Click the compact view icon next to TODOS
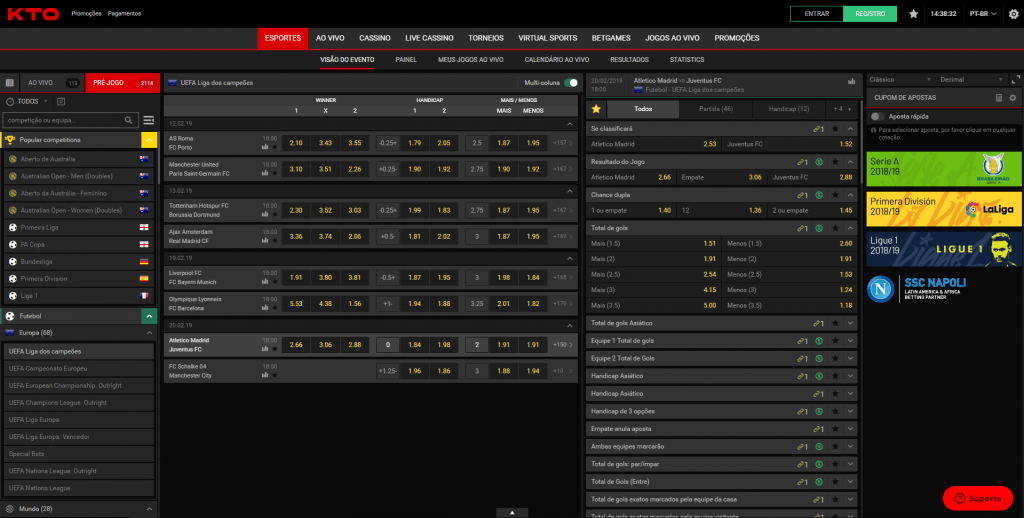 click(x=61, y=101)
